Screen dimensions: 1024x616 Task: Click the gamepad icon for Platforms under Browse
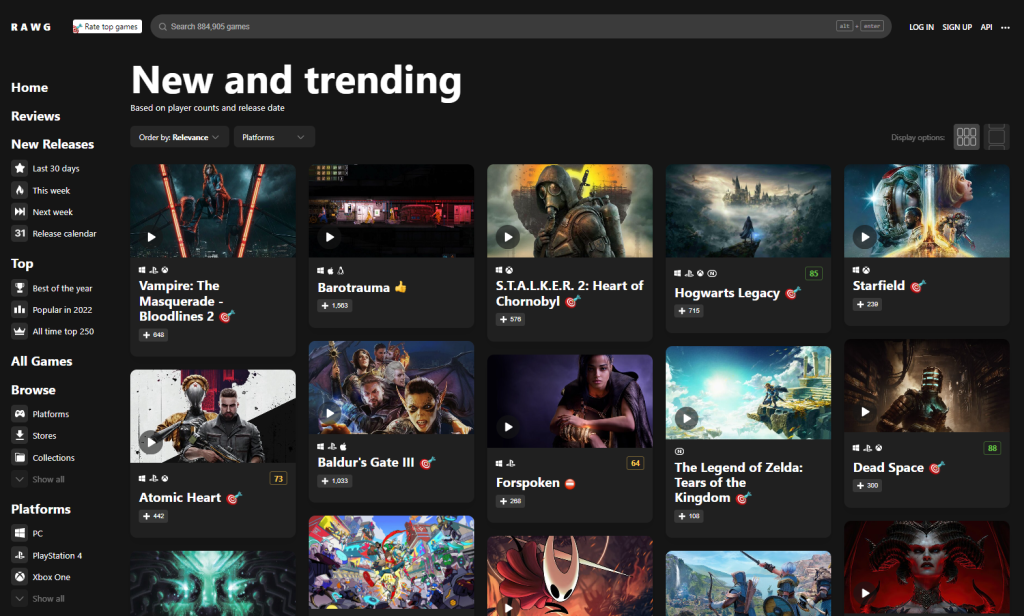point(20,413)
